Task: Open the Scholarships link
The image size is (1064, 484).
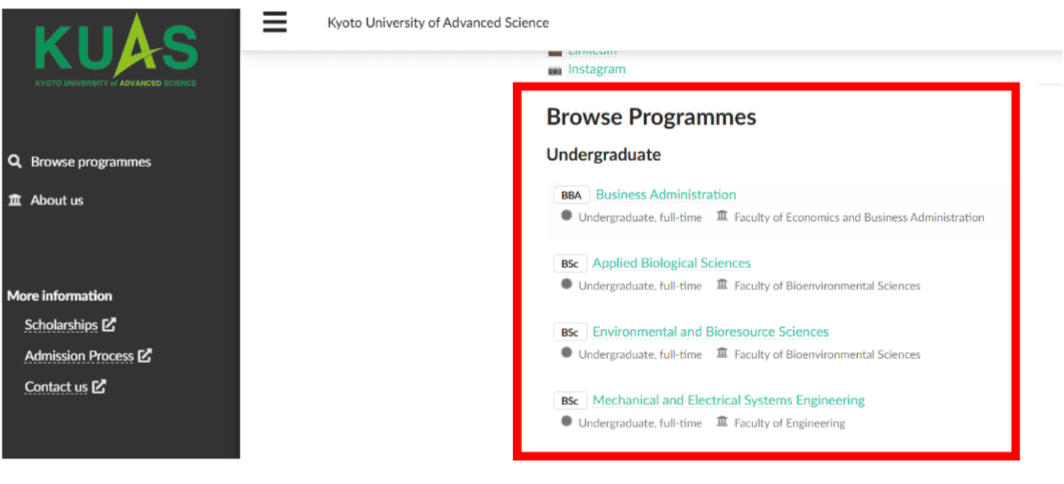Action: tap(61, 325)
